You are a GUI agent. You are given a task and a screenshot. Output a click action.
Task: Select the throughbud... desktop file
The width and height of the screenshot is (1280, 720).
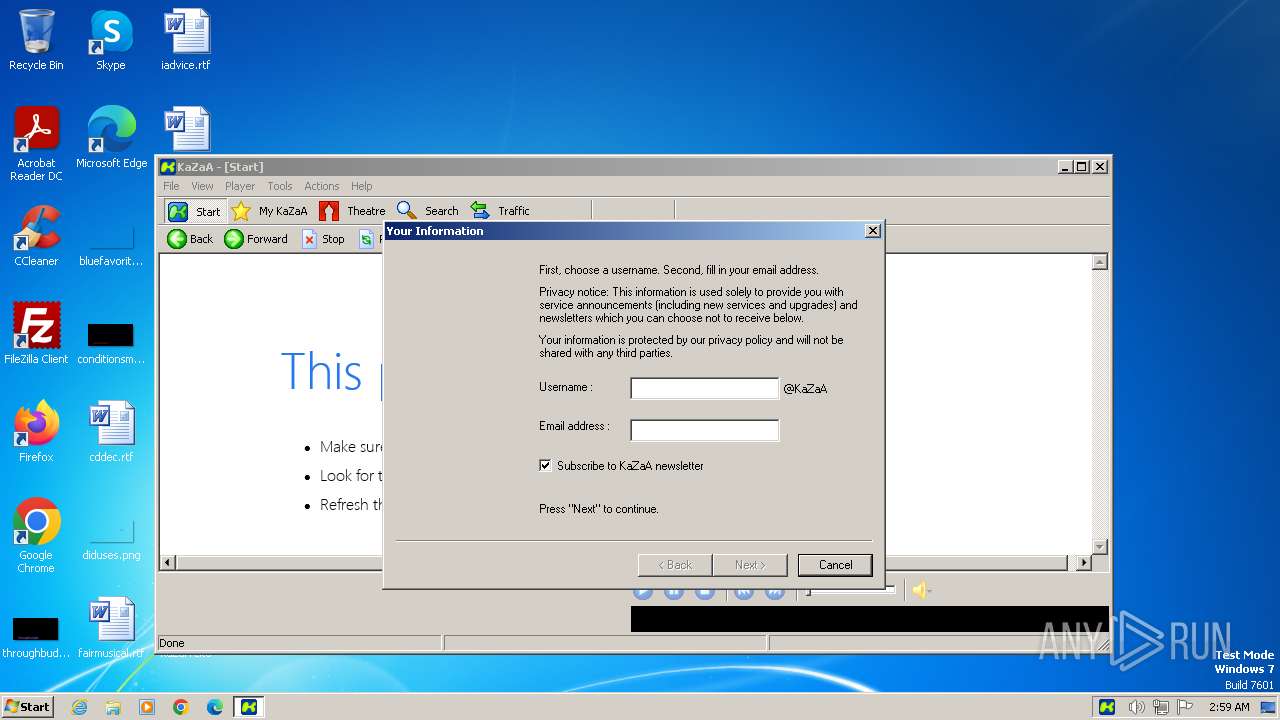pyautogui.click(x=36, y=638)
